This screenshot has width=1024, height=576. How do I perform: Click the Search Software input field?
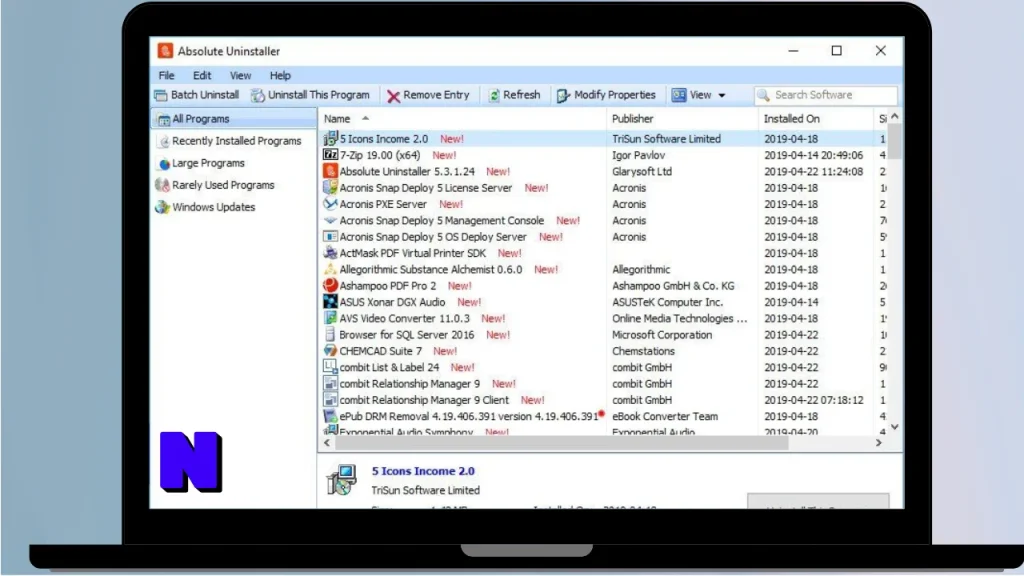tap(825, 95)
